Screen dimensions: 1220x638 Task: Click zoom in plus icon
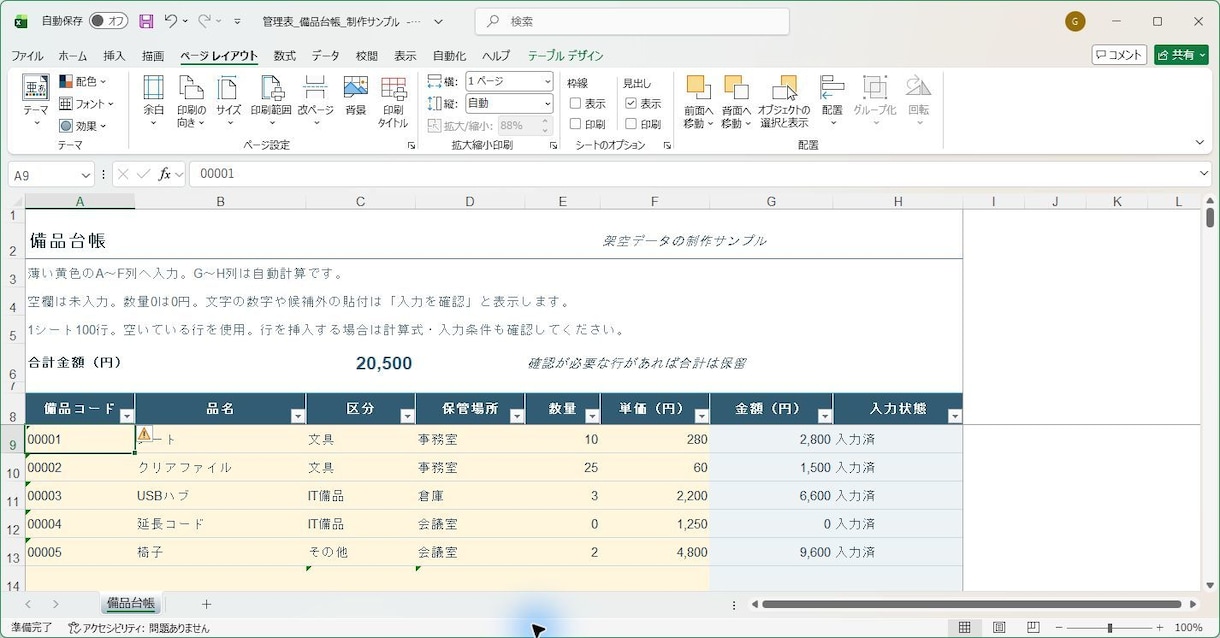(1160, 627)
